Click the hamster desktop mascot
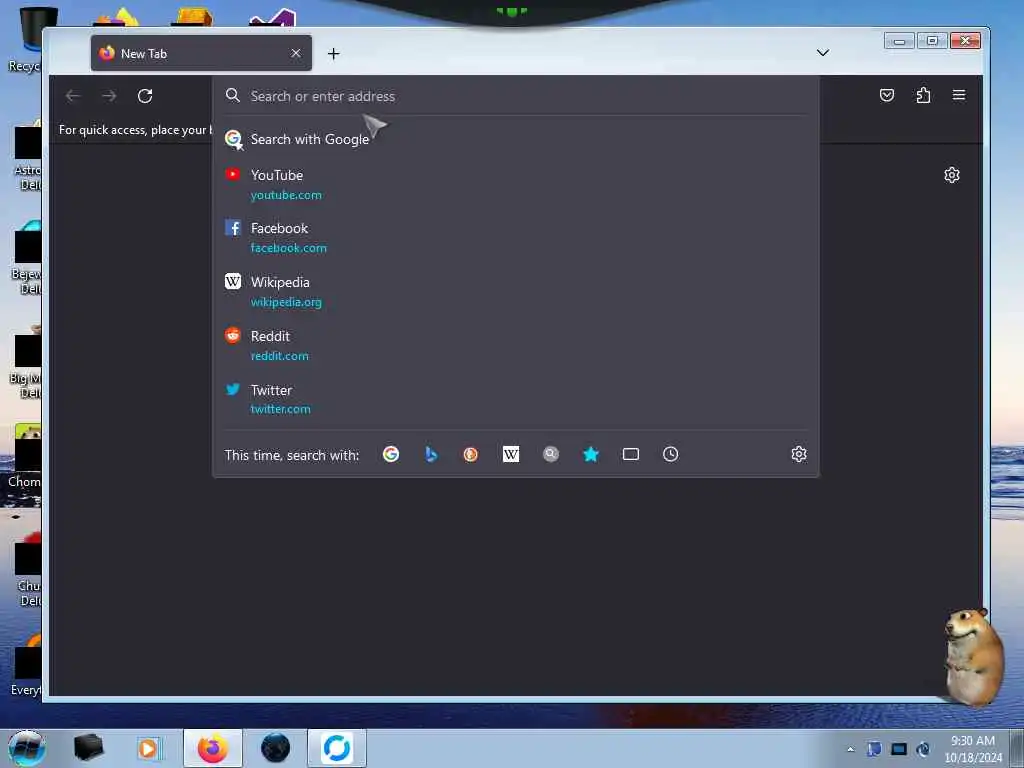The width and height of the screenshot is (1024, 768). pos(974,657)
